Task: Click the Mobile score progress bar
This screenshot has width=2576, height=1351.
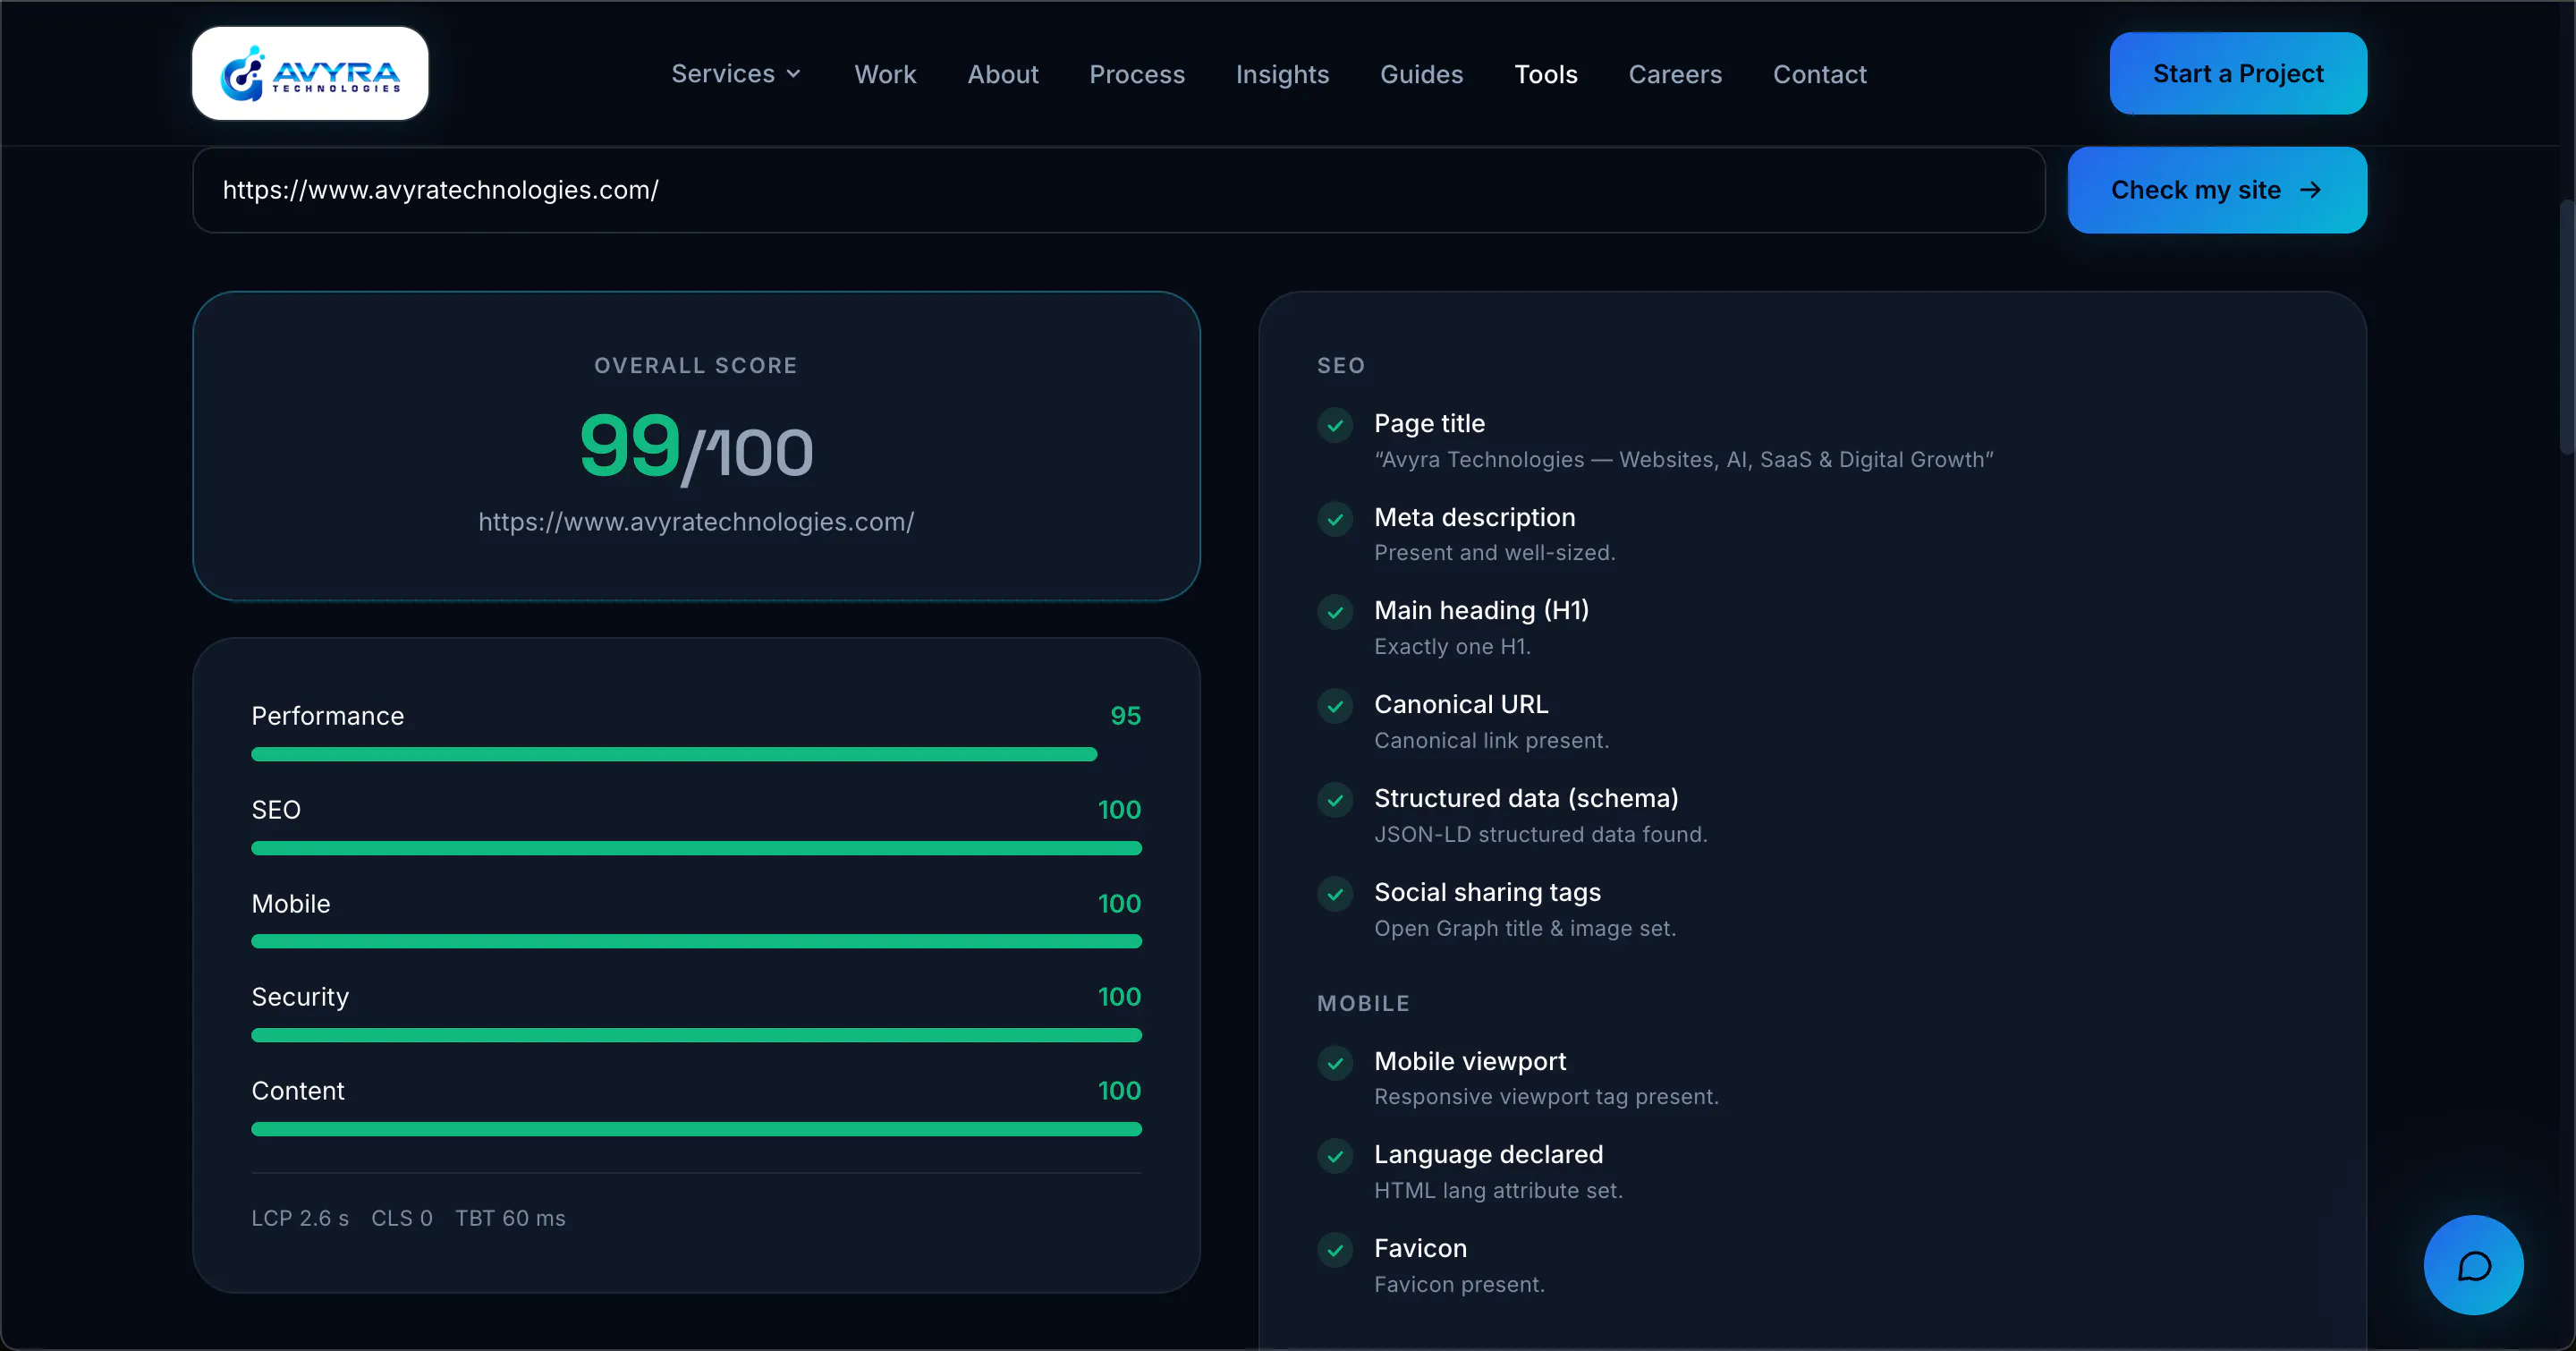Action: point(696,941)
